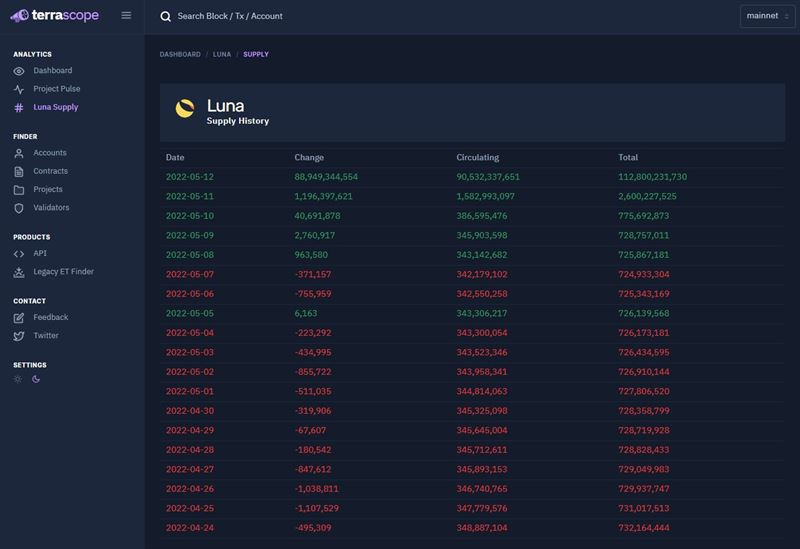Switch to light mode sun icon

(18, 379)
